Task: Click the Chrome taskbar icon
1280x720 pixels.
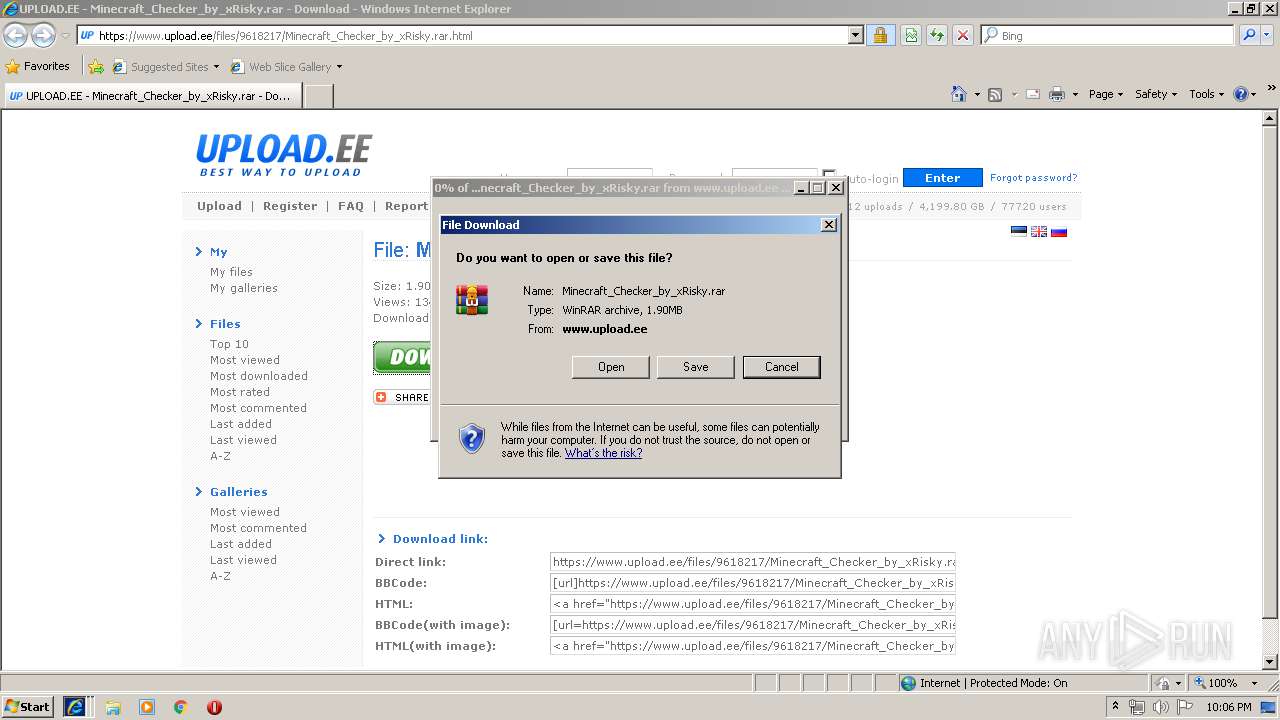Action: pos(180,707)
